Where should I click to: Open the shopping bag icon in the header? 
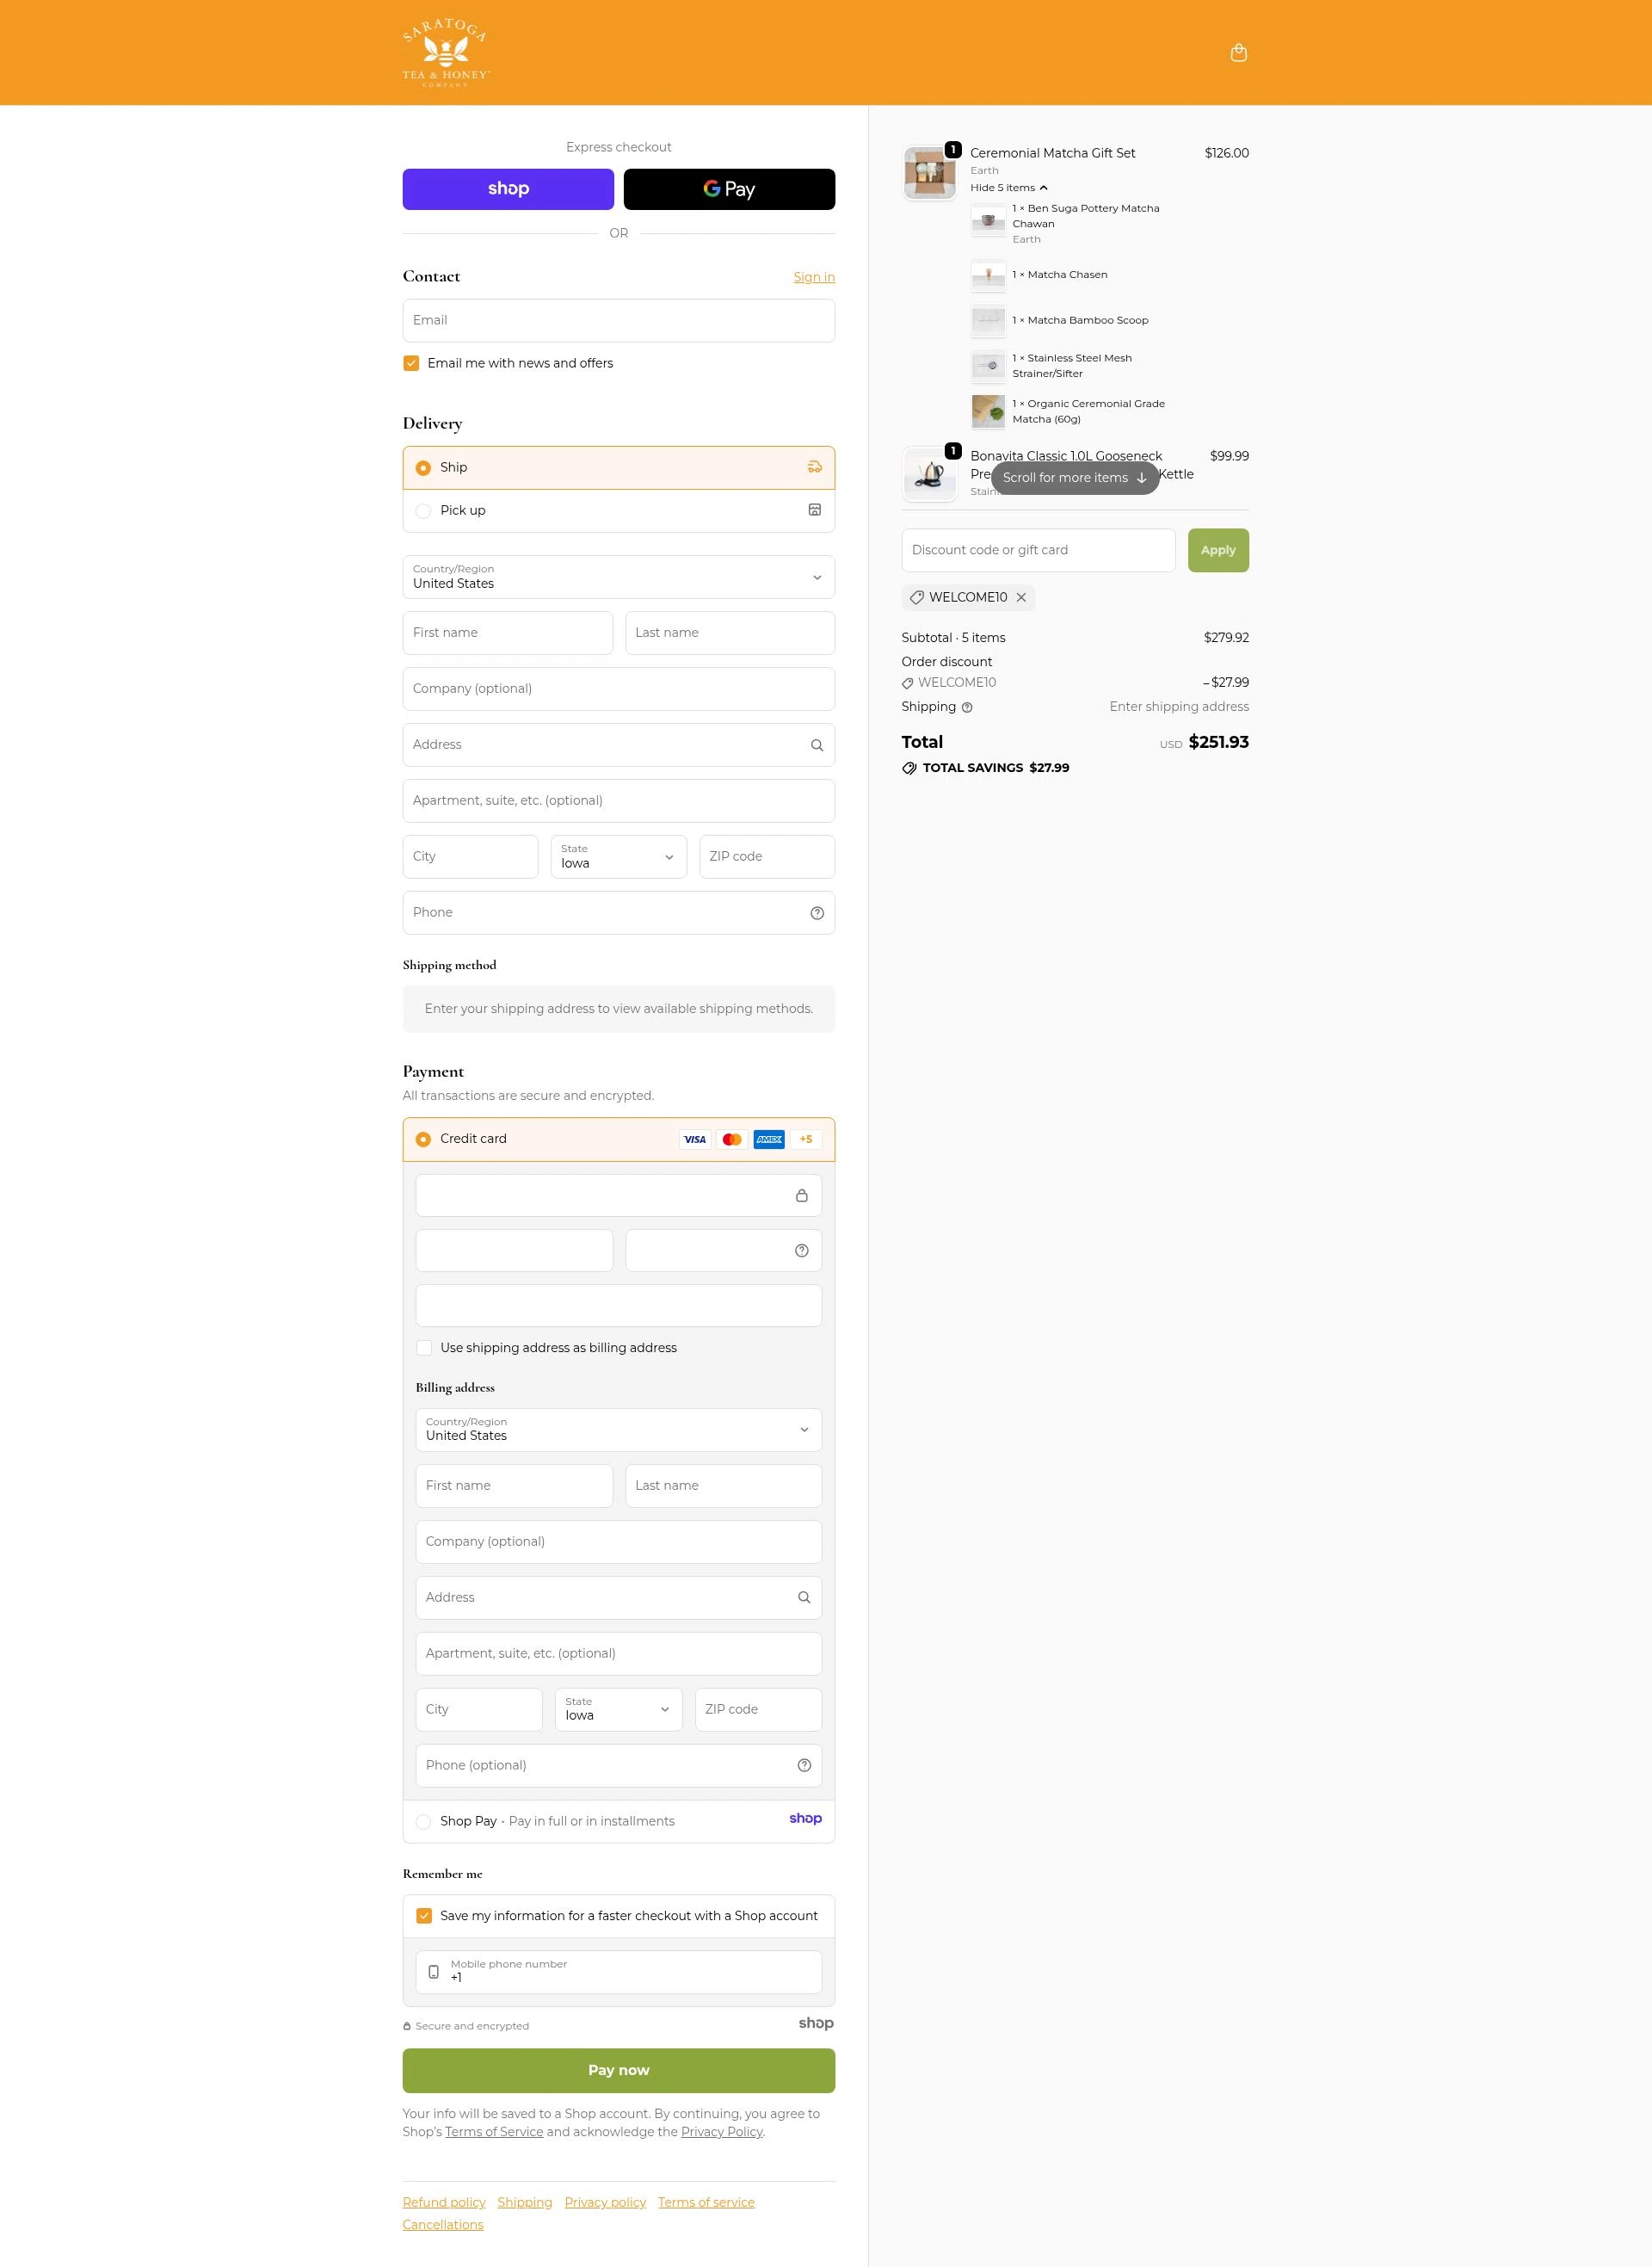click(x=1239, y=52)
